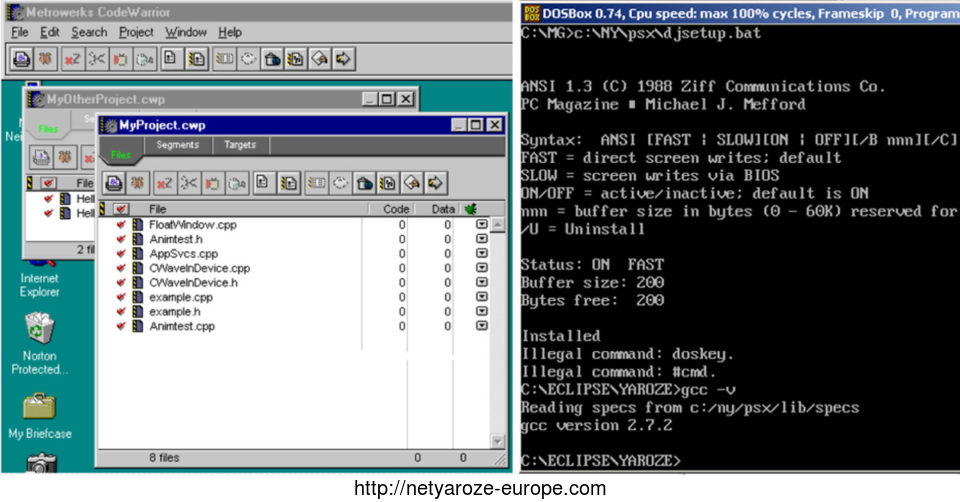The width and height of the screenshot is (960, 502).
Task: Click the yellow arrow icon in main CodeWarrior toolbar
Action: coord(343,59)
